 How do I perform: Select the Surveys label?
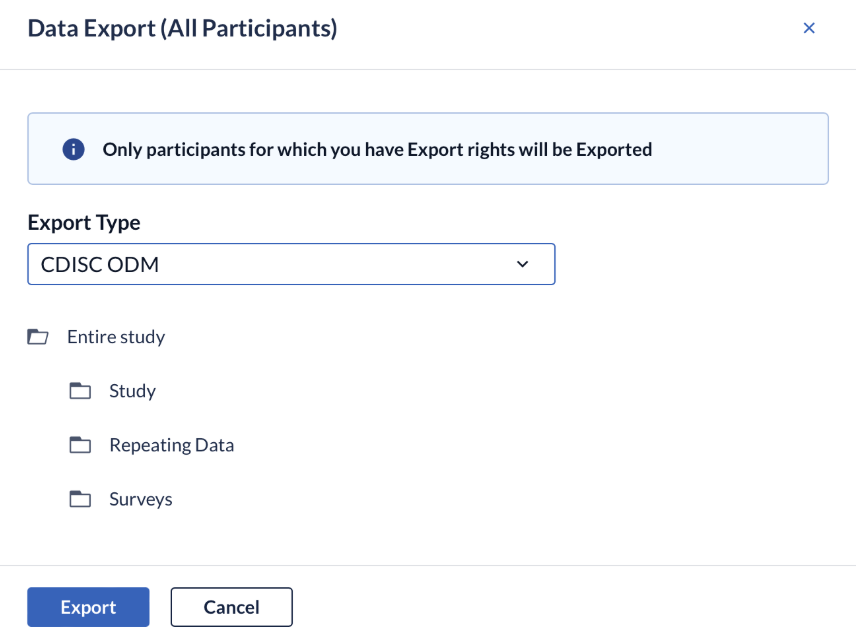click(x=141, y=499)
